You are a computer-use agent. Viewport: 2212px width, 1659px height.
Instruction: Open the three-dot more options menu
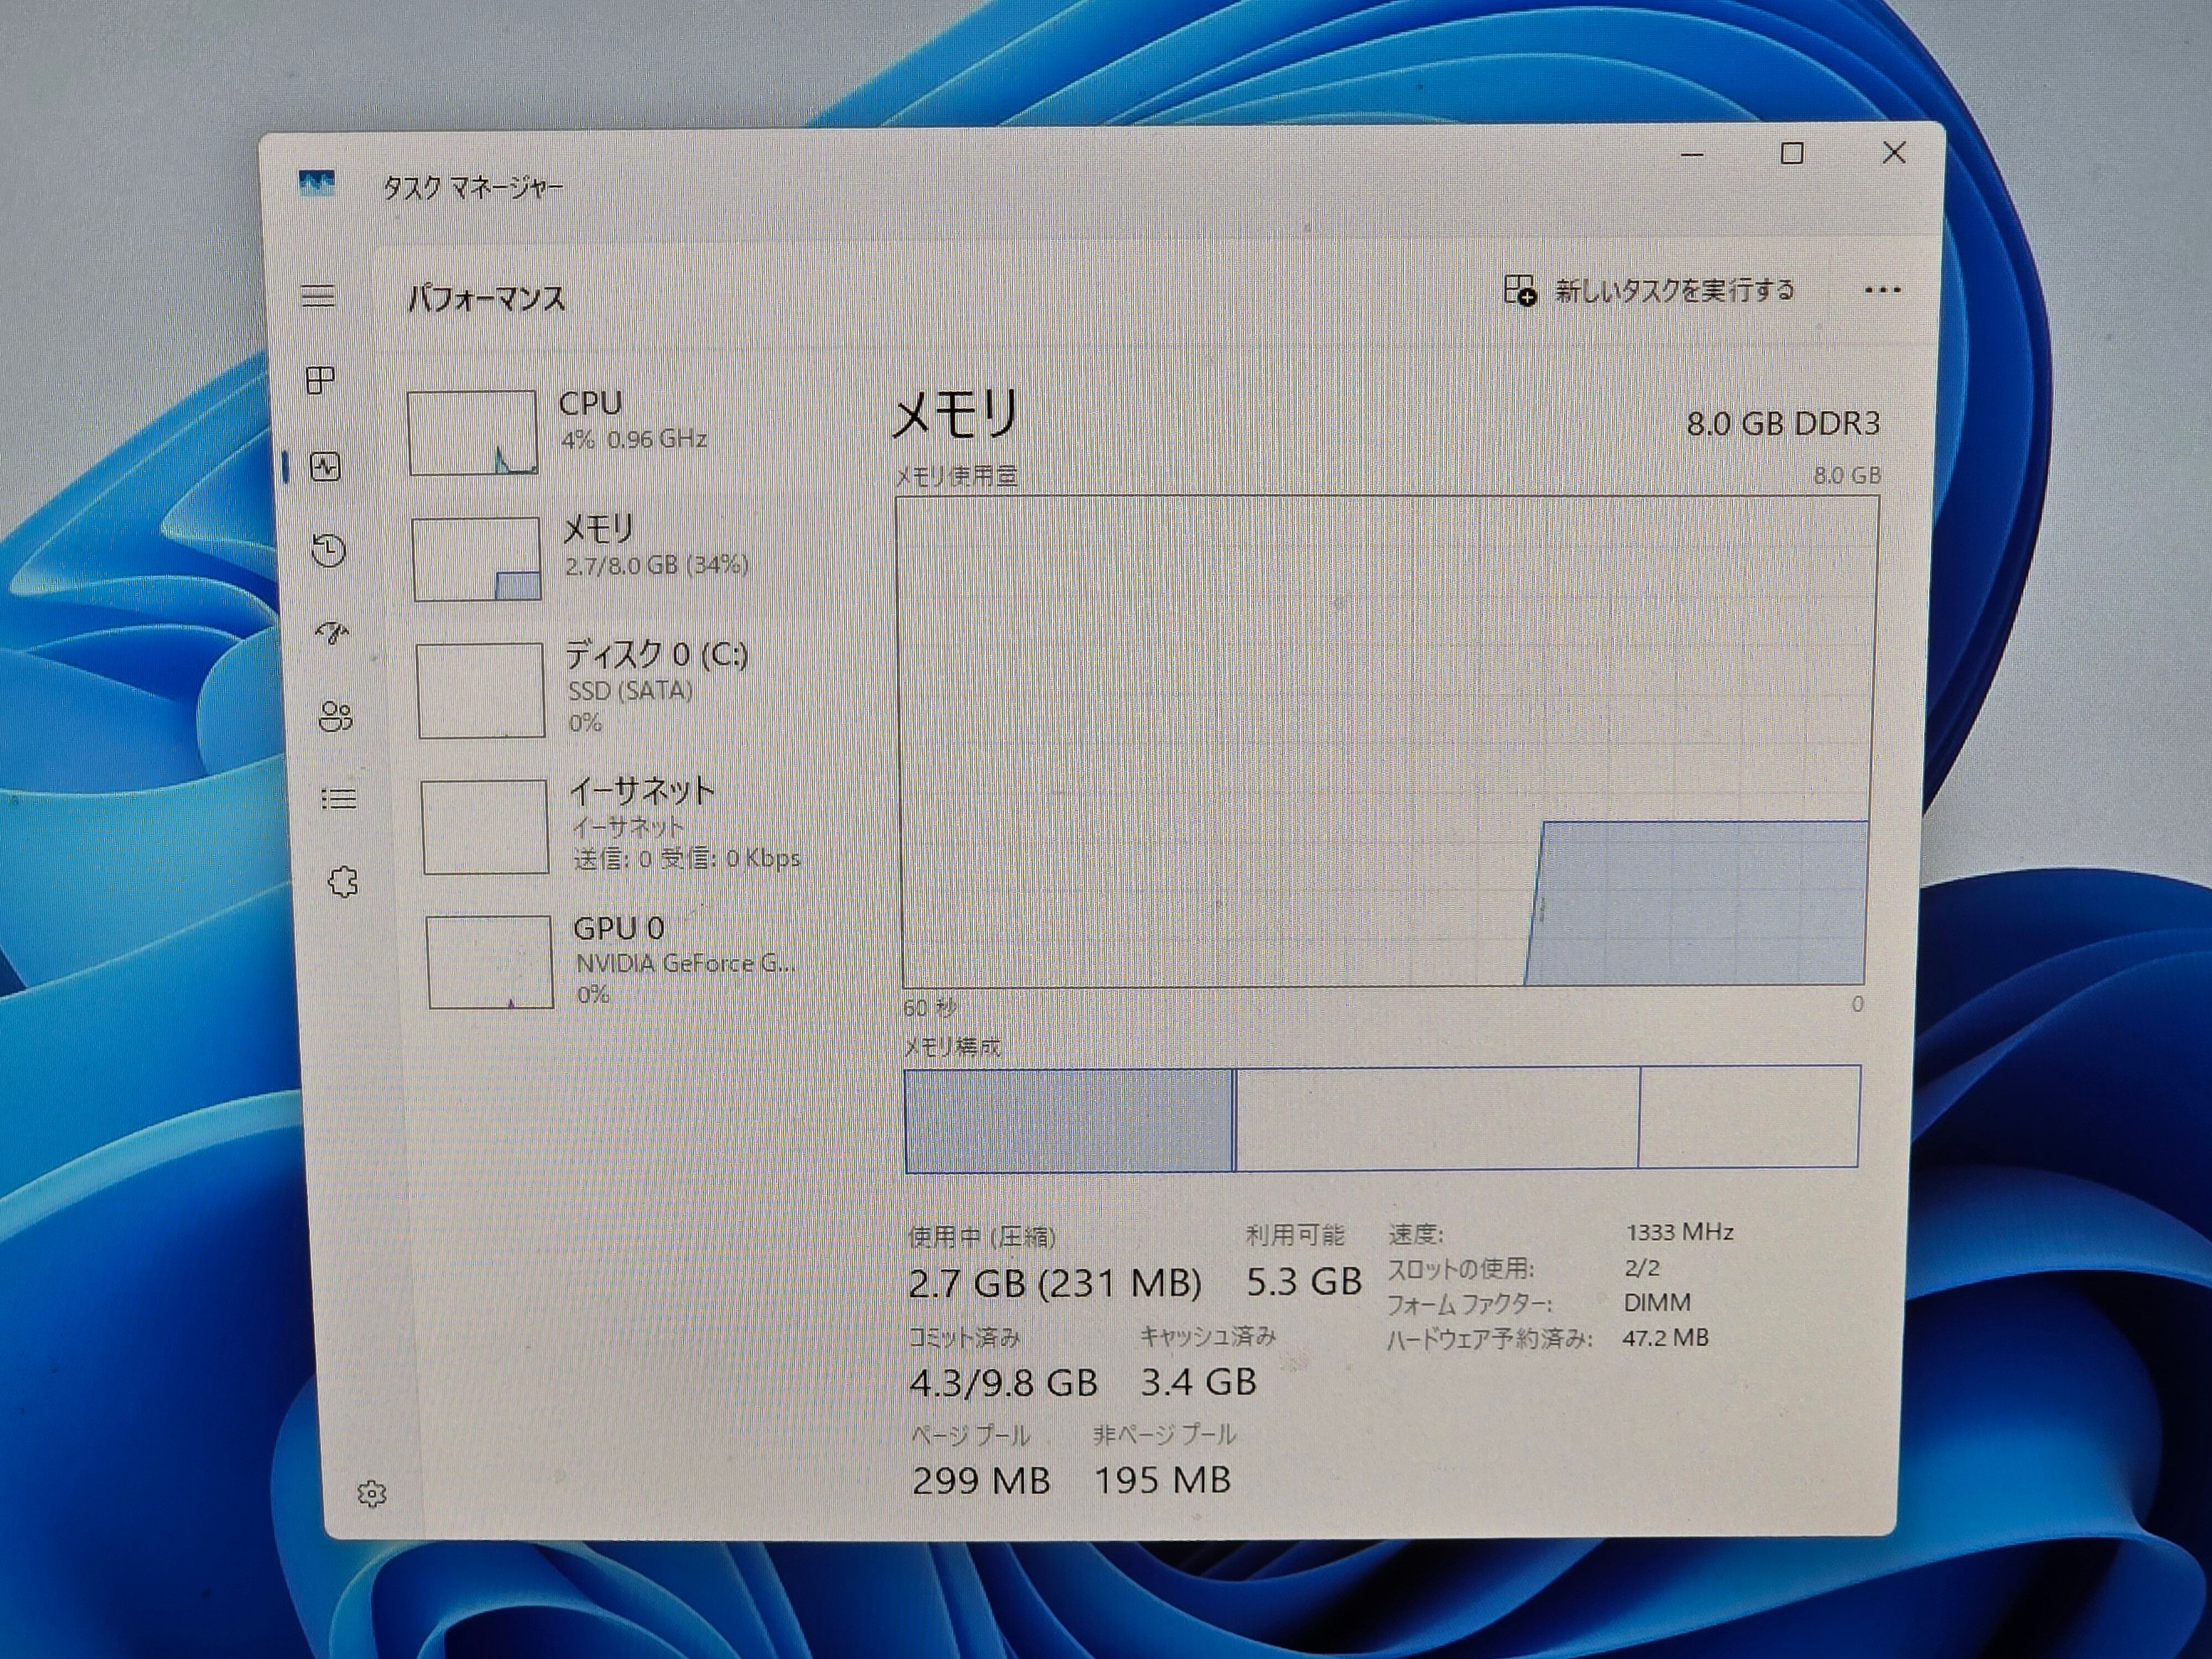coord(1882,291)
